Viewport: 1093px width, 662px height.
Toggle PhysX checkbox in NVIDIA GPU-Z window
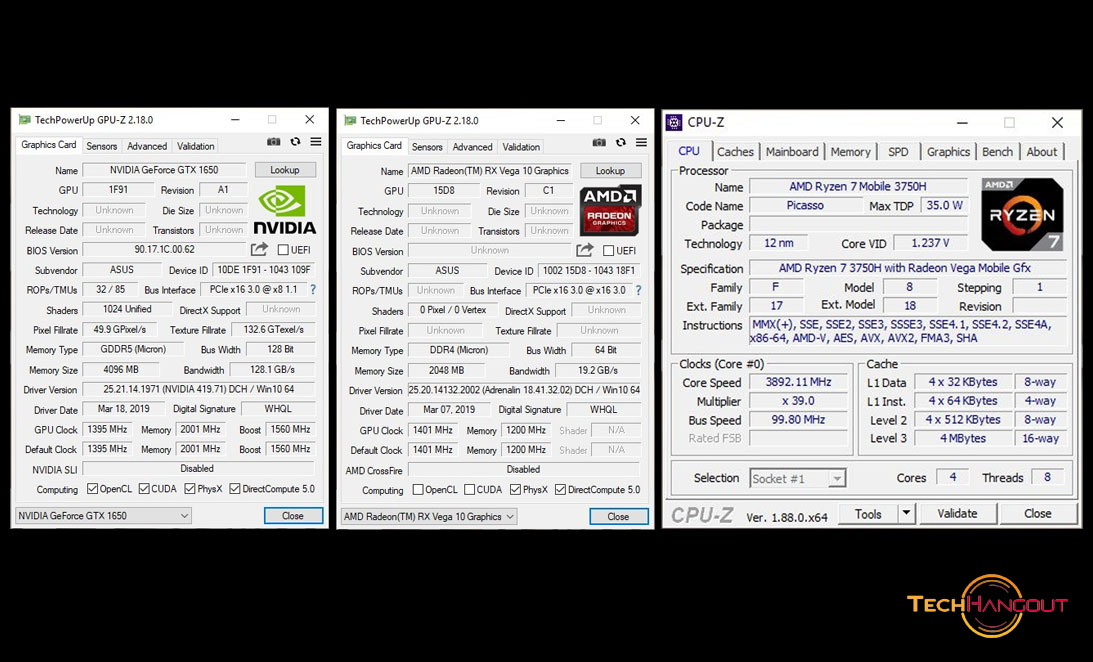click(x=190, y=488)
